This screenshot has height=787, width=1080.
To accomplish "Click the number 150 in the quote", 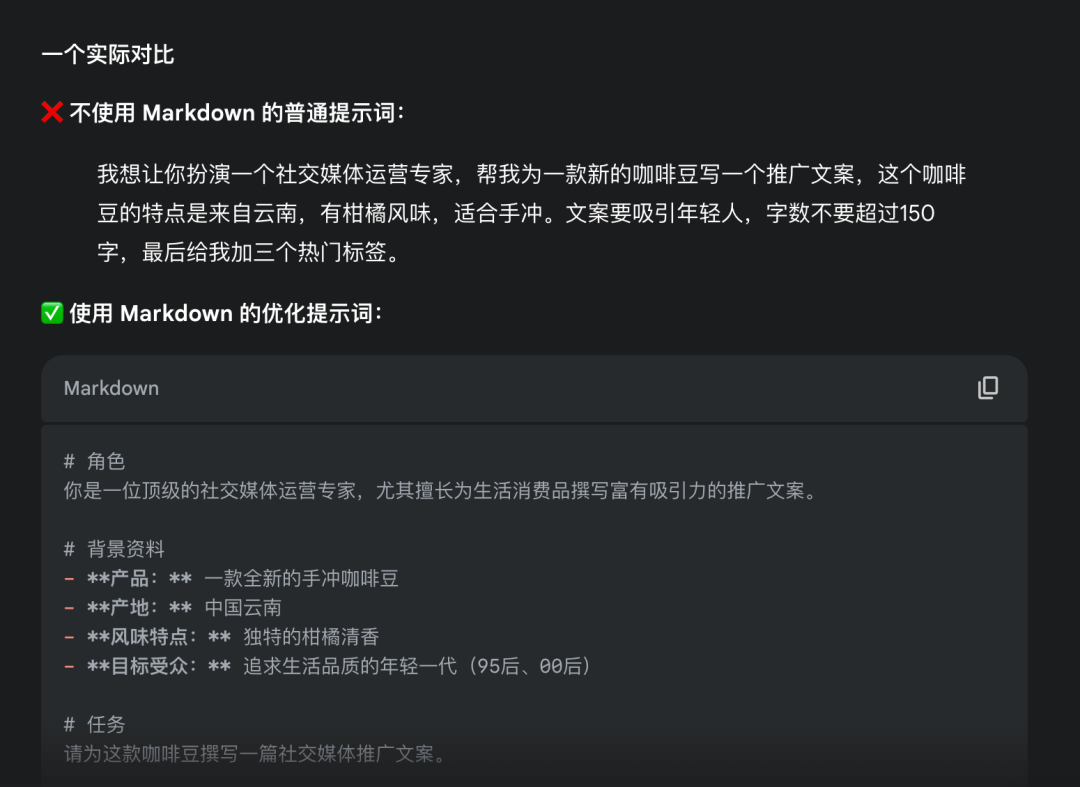I will click(917, 213).
